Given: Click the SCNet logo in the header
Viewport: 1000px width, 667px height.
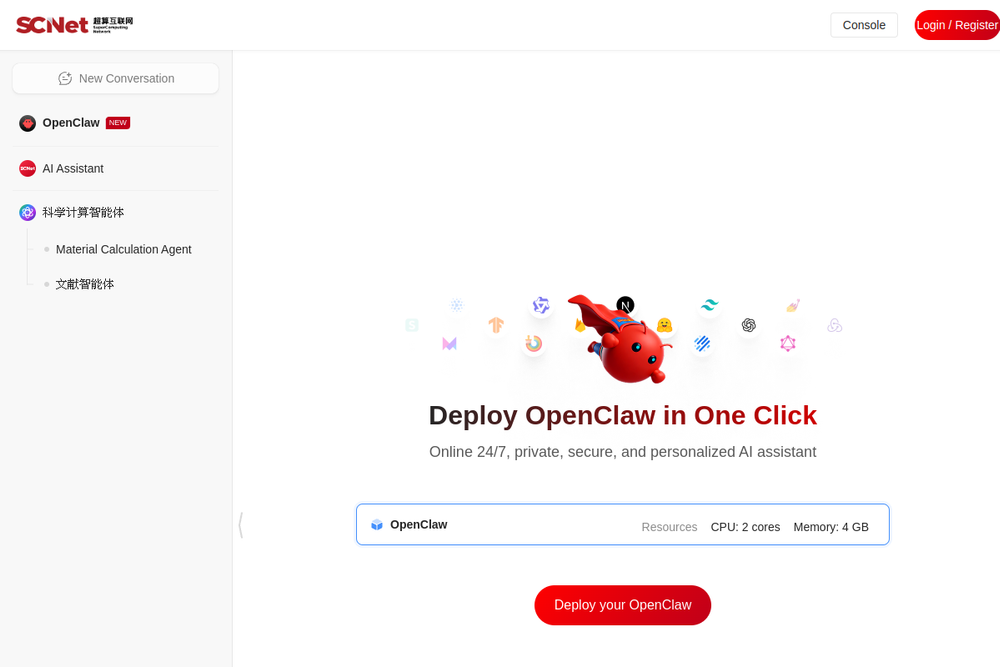Looking at the screenshot, I should [x=74, y=25].
